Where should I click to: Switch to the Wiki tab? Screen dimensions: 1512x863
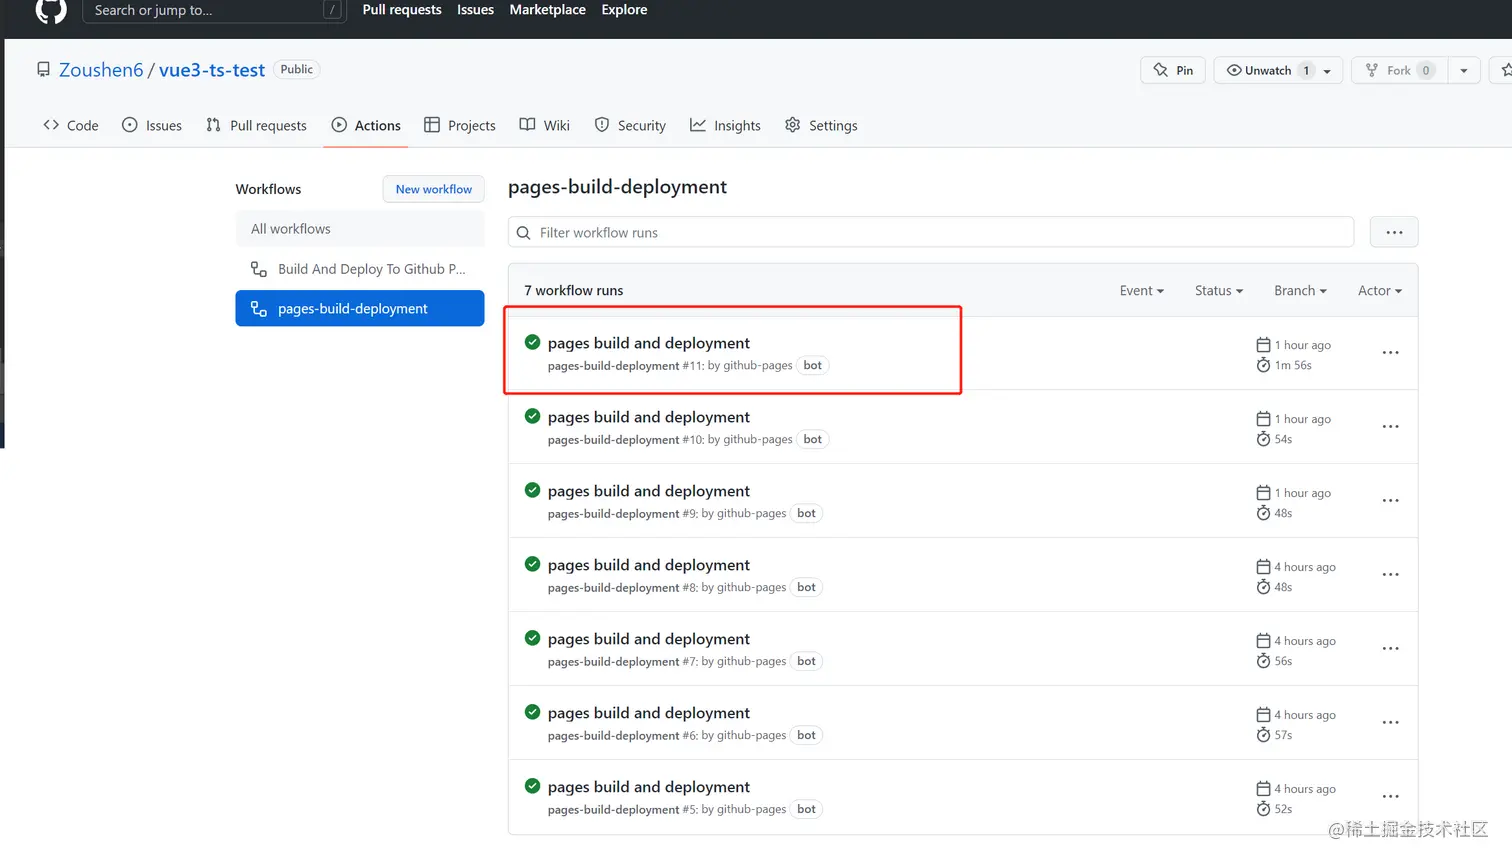545,125
